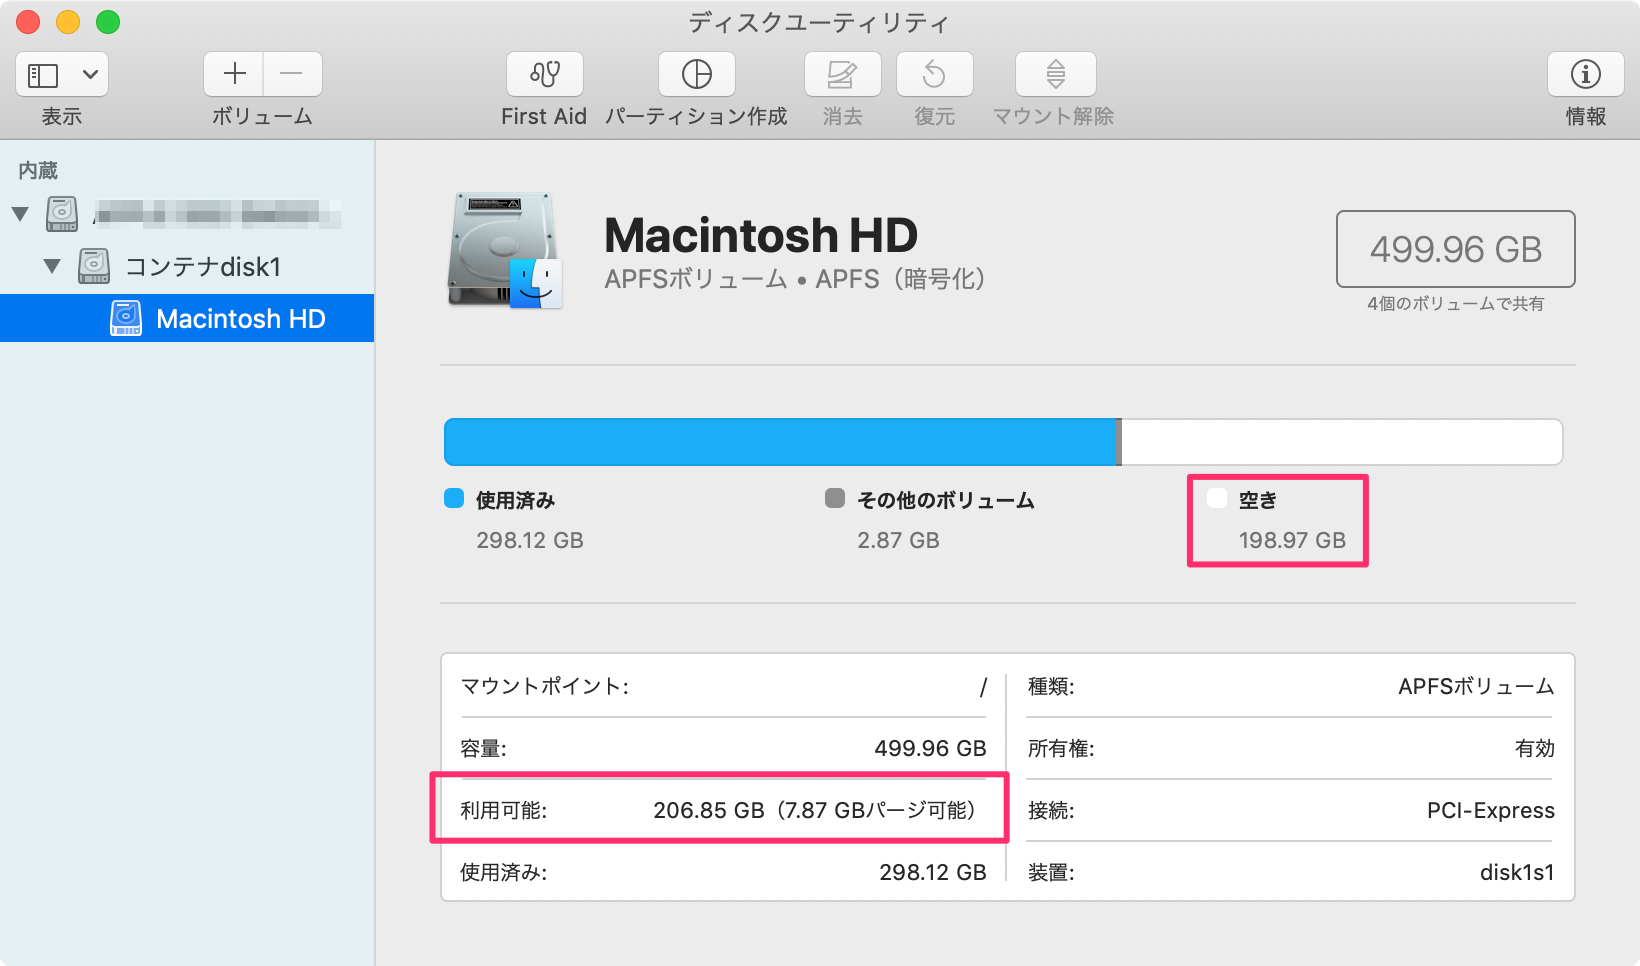Select コンテナdisk1 in the sidebar
Image resolution: width=1640 pixels, height=966 pixels.
(x=202, y=267)
